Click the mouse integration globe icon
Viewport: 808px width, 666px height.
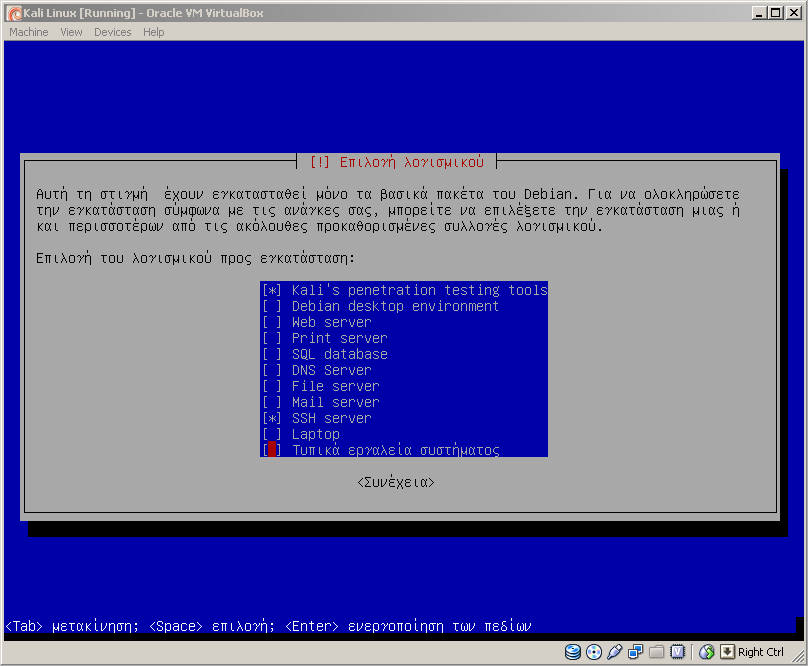[x=706, y=652]
